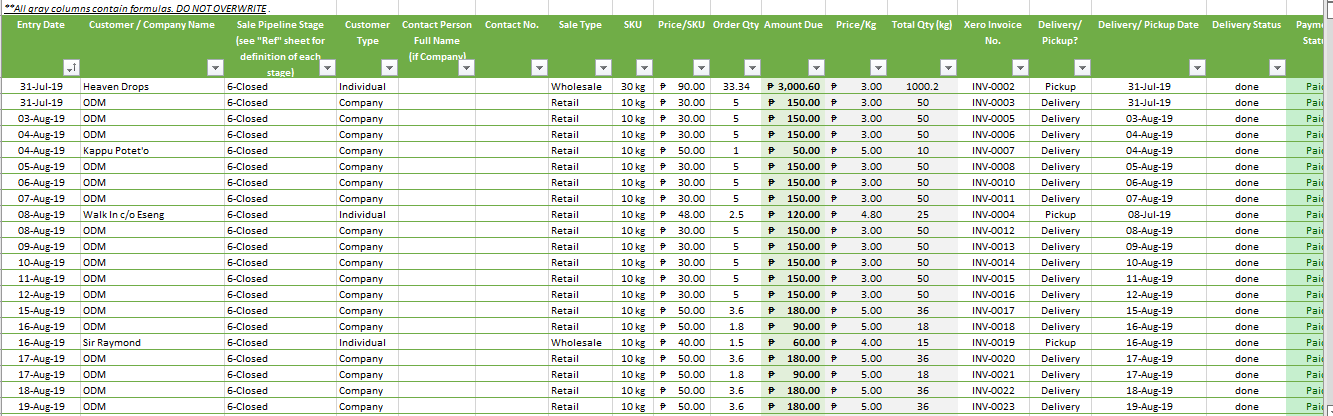Click the Sir Raymond customer cell

[112, 343]
